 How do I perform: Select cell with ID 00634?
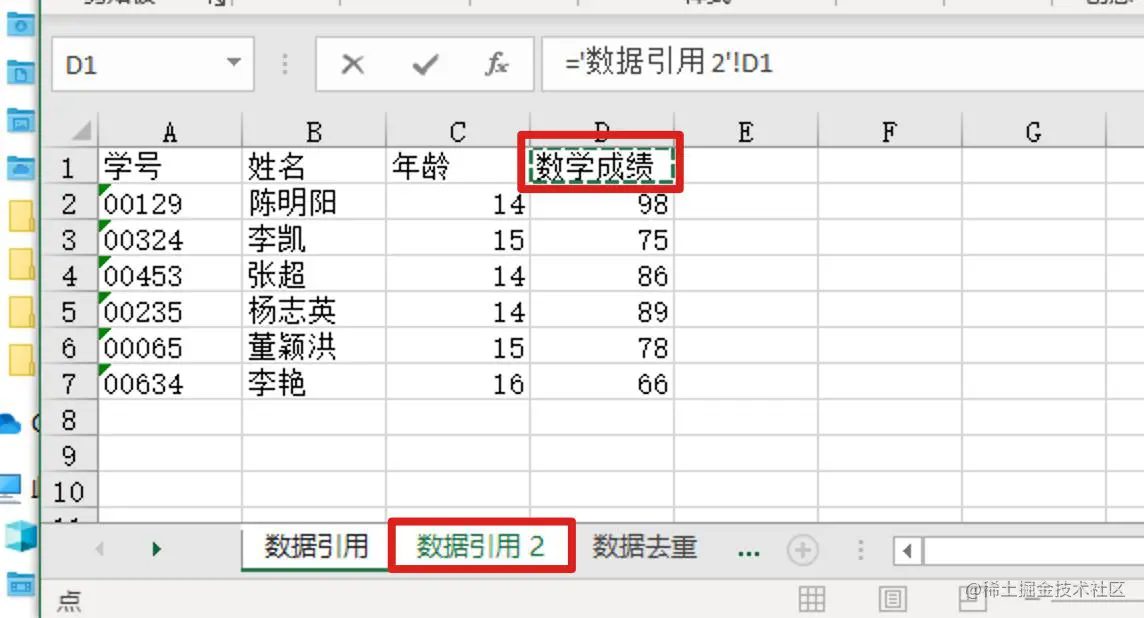click(x=169, y=383)
